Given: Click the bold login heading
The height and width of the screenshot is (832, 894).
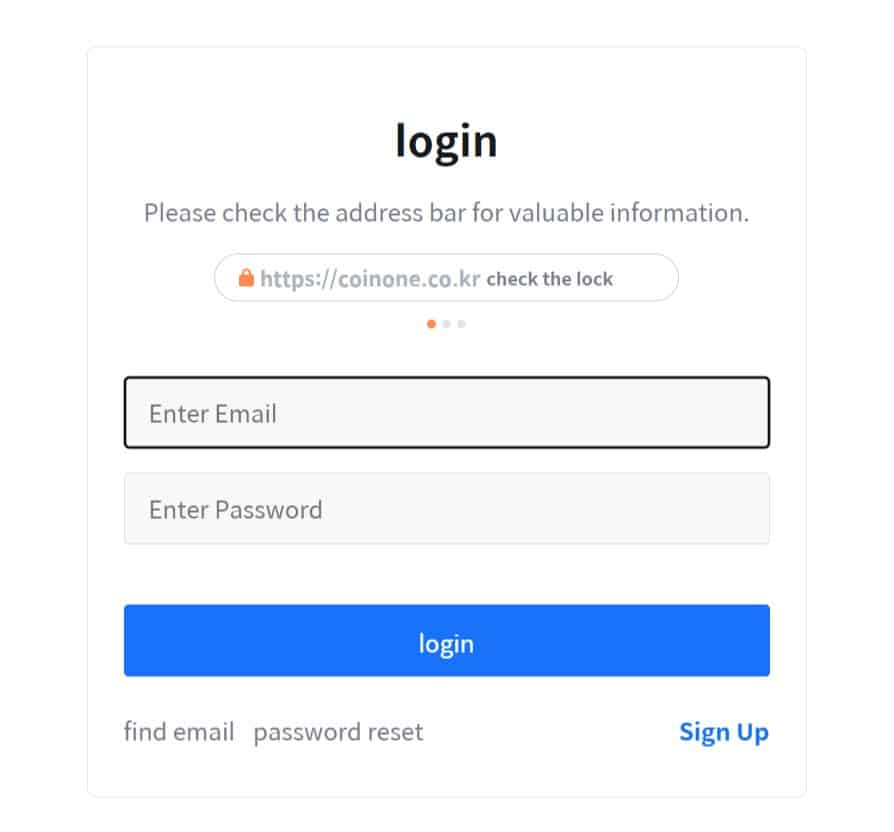Looking at the screenshot, I should point(446,140).
